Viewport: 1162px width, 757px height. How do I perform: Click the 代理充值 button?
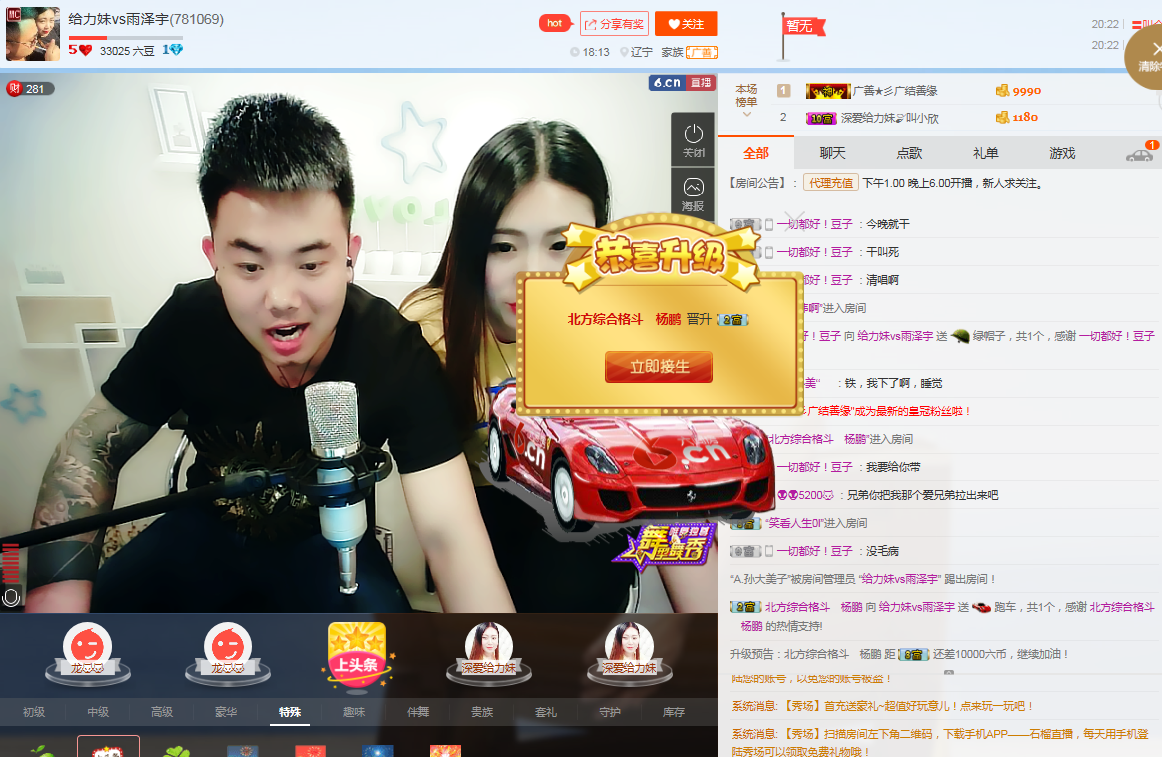[x=831, y=183]
